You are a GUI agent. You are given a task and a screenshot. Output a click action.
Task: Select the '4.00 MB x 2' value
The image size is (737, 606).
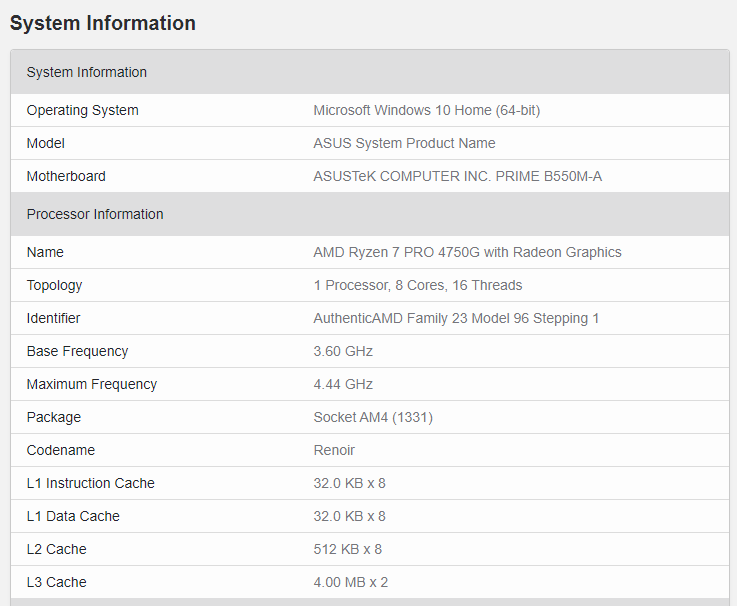tap(351, 582)
